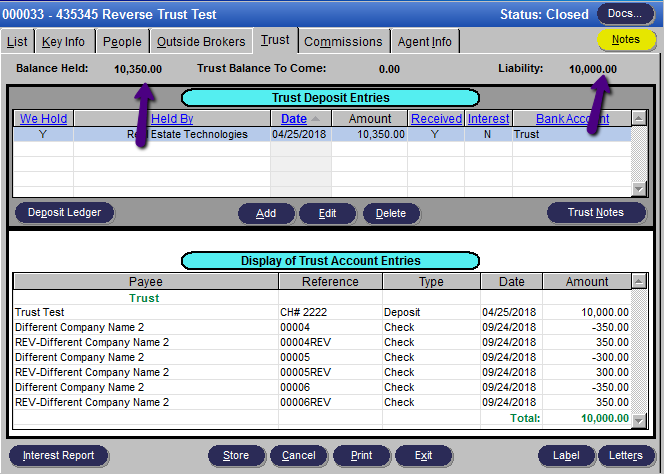Switch to the Key Info tab
Viewport: 664px width, 474px height.
coord(62,42)
